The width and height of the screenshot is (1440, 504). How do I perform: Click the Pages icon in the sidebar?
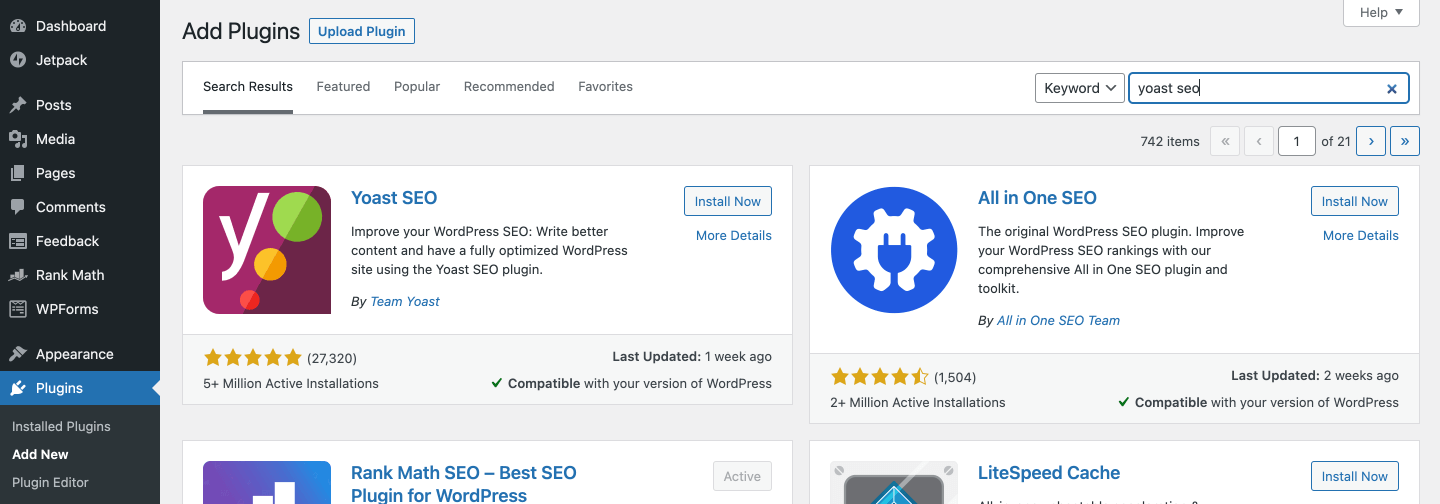click(x=18, y=173)
